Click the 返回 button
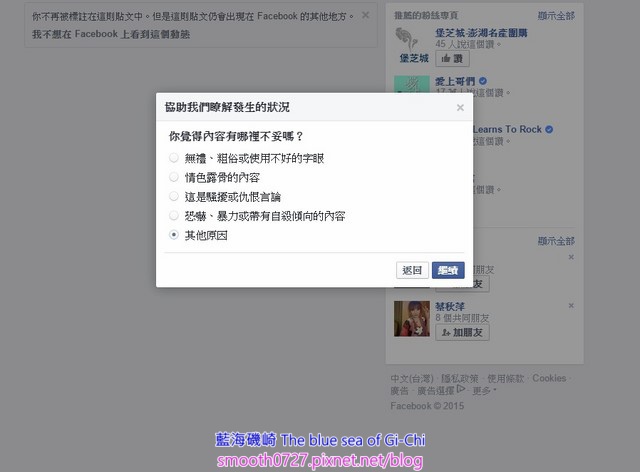 412,270
